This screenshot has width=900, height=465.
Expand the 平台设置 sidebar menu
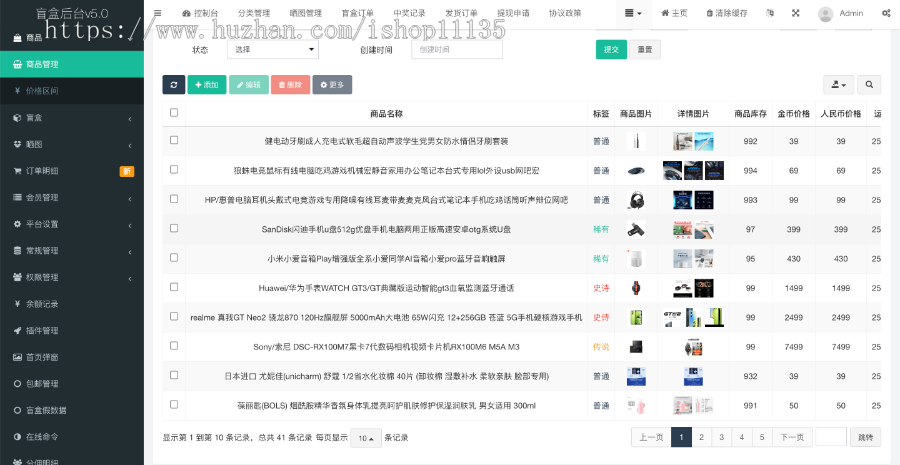tap(72, 224)
